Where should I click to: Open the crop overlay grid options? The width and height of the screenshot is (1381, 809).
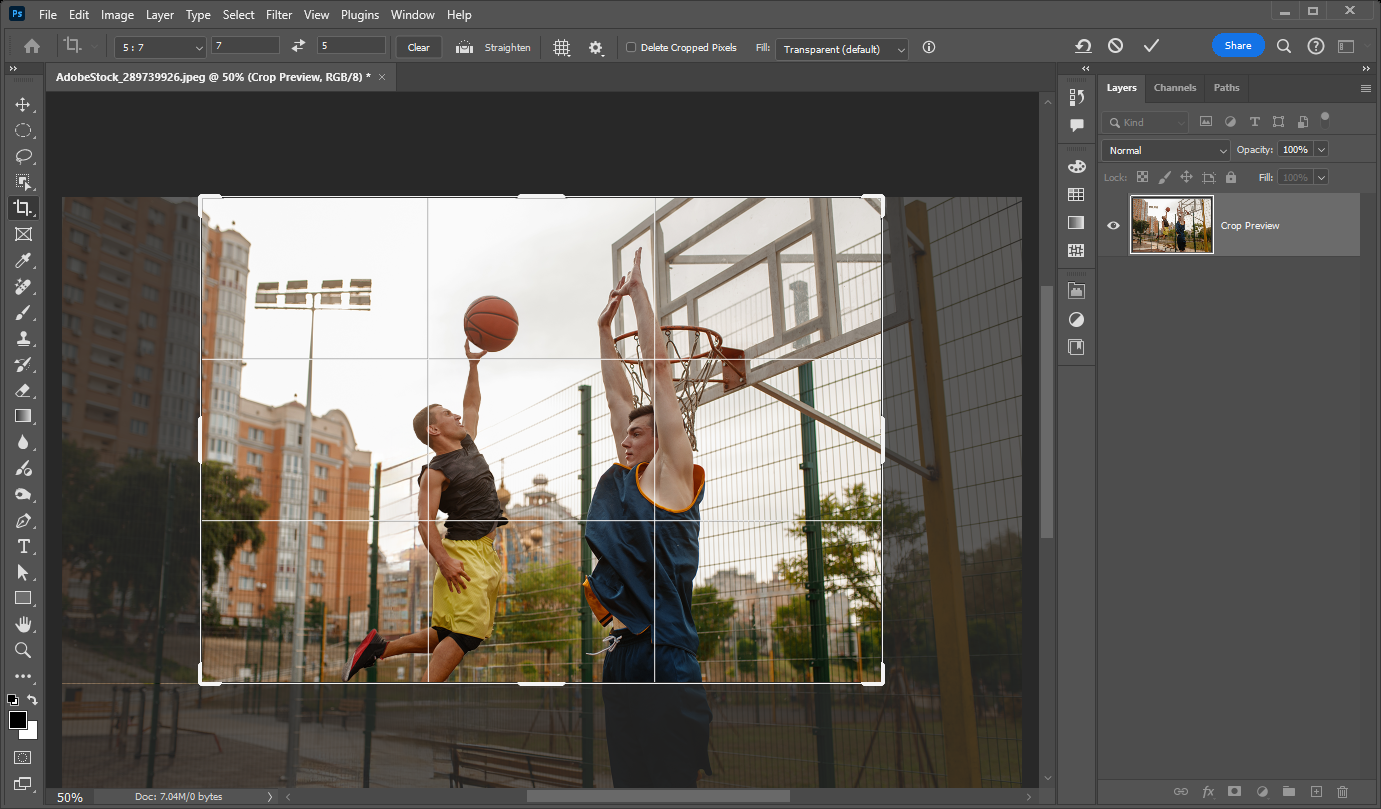561,47
